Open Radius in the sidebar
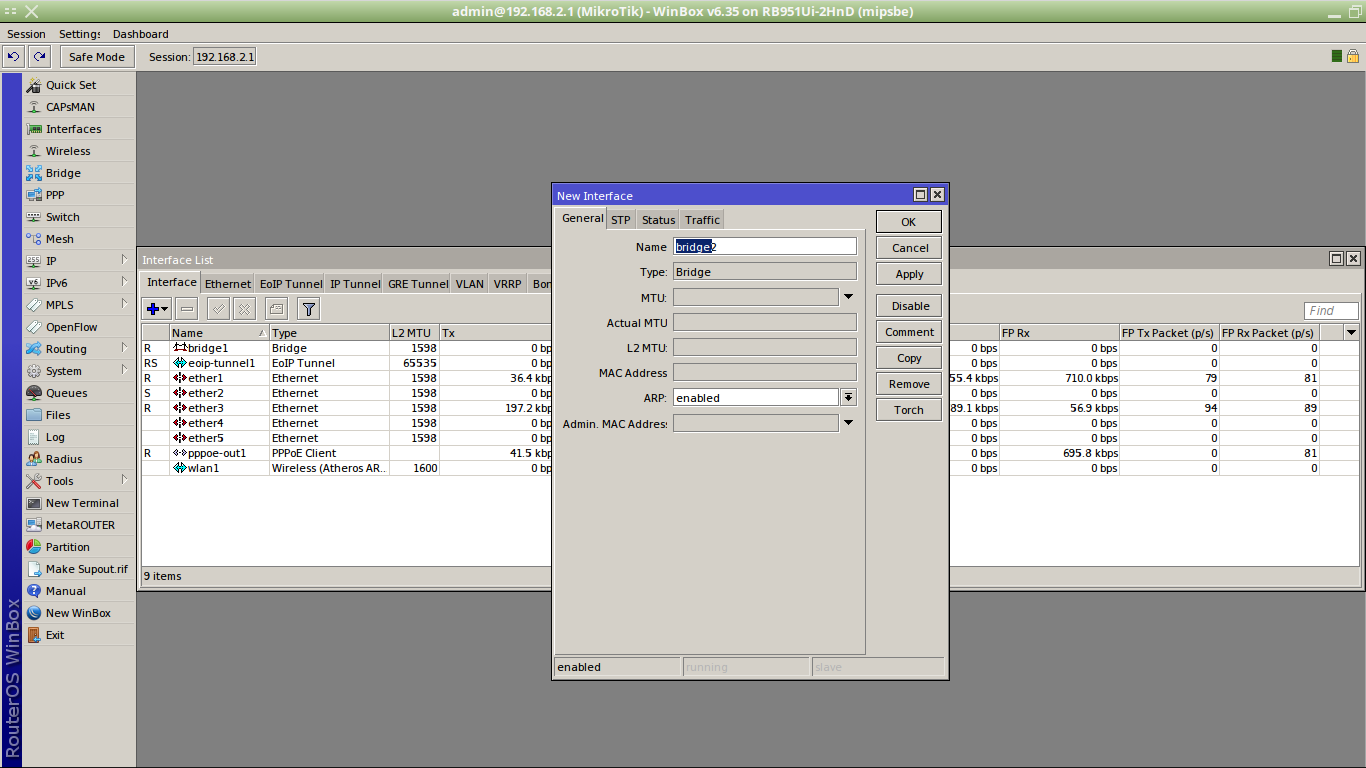The width and height of the screenshot is (1366, 768). [x=78, y=459]
